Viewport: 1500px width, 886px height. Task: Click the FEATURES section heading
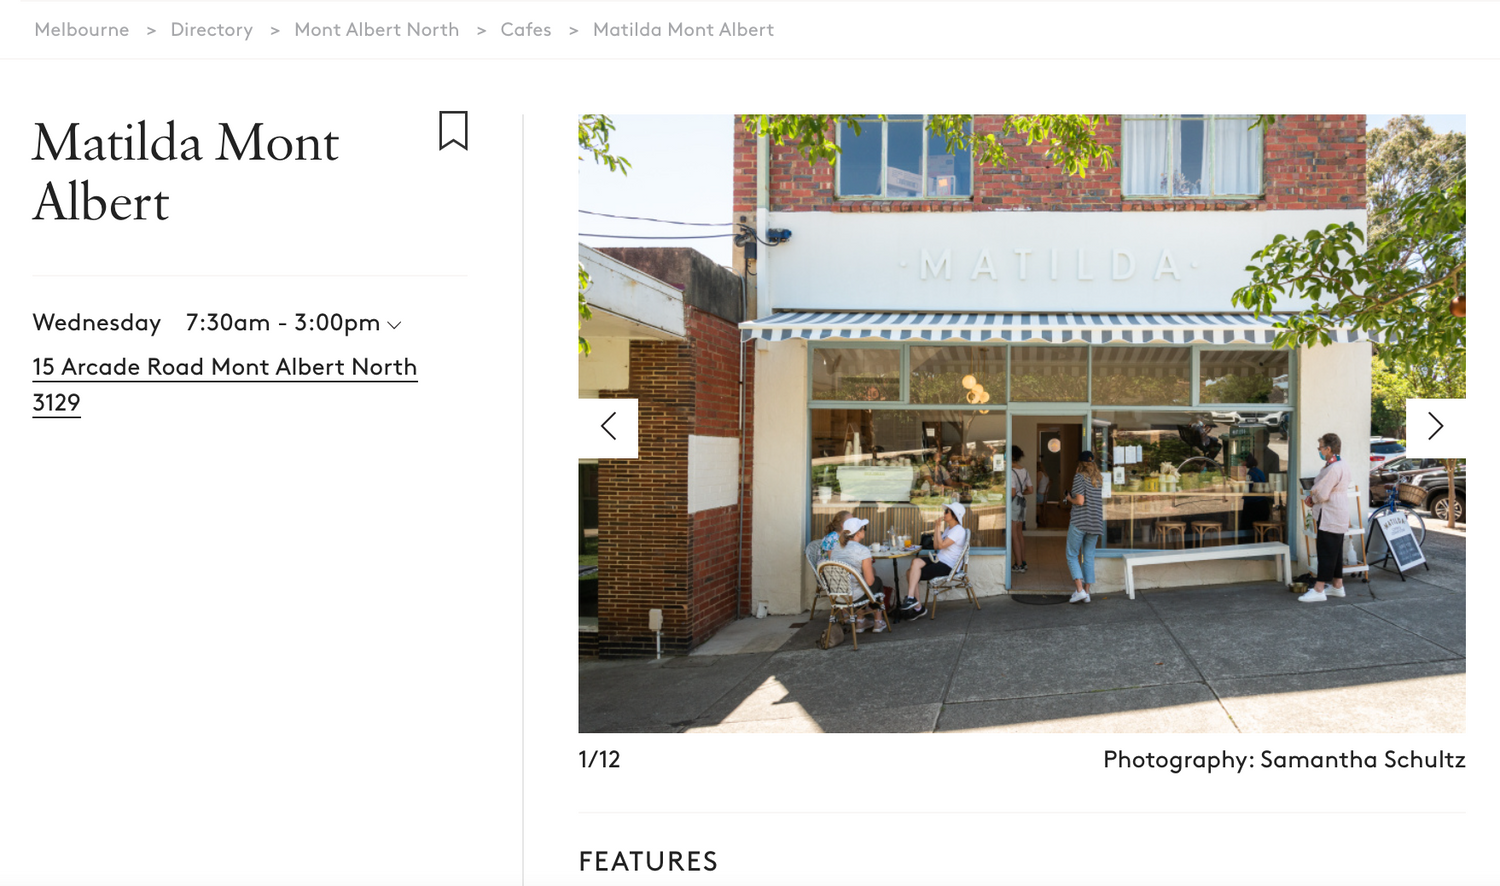click(x=648, y=861)
